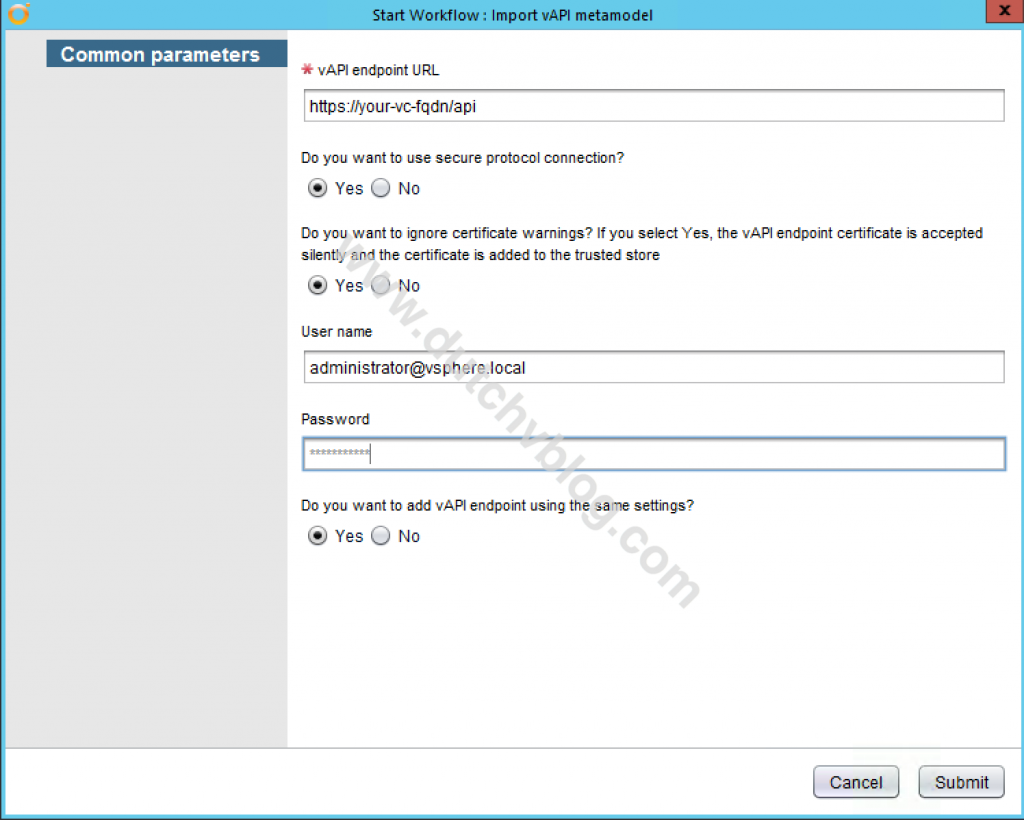Select Yes to add vAPI endpoint with same settings
Screen dimensions: 1024x820
tap(317, 536)
